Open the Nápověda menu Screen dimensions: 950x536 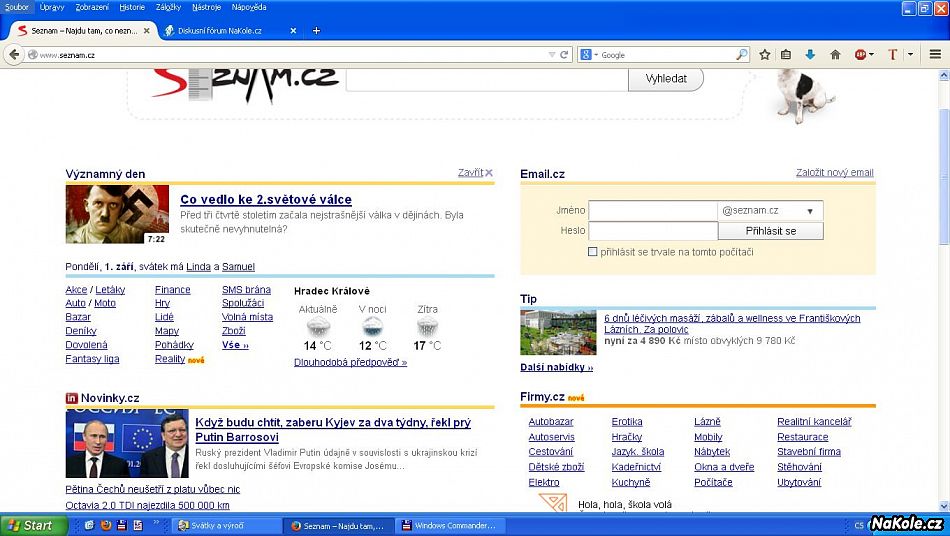click(249, 7)
